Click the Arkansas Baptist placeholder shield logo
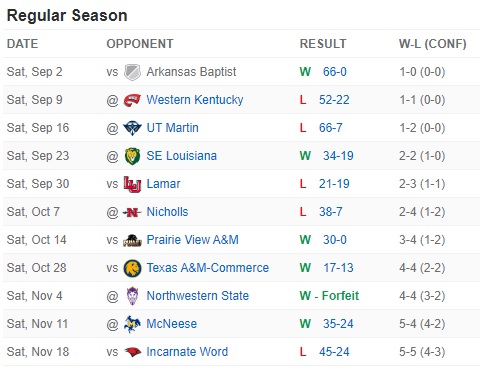Viewport: 480px width, 371px height. [x=132, y=72]
